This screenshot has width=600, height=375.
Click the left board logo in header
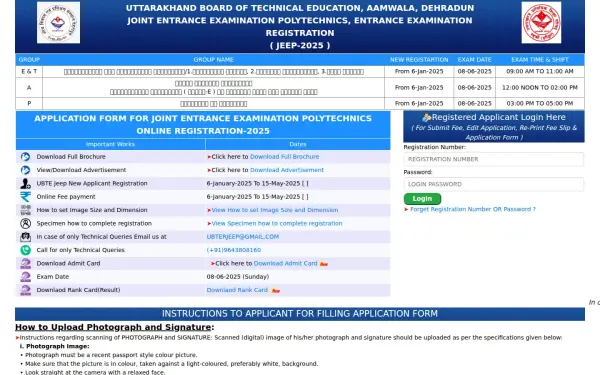pos(59,23)
